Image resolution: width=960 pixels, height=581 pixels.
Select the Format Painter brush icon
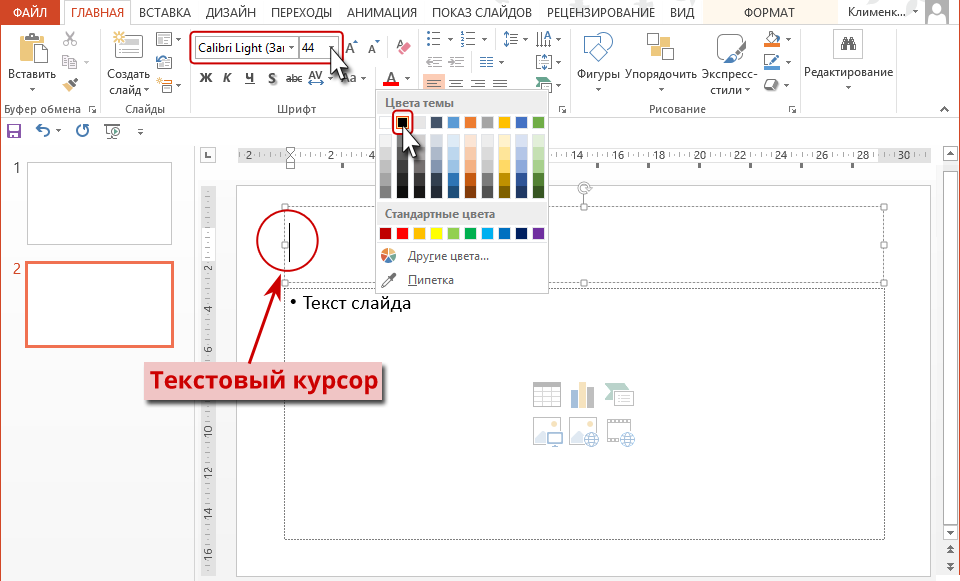click(70, 84)
